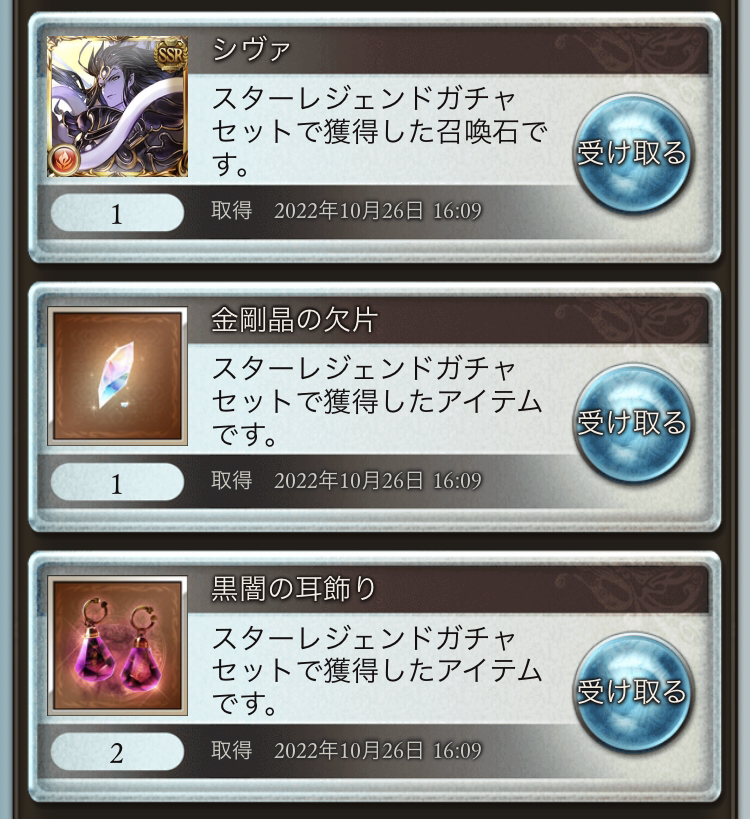Click the 取得 date line for シヴァ
750x819 pixels.
[346, 210]
